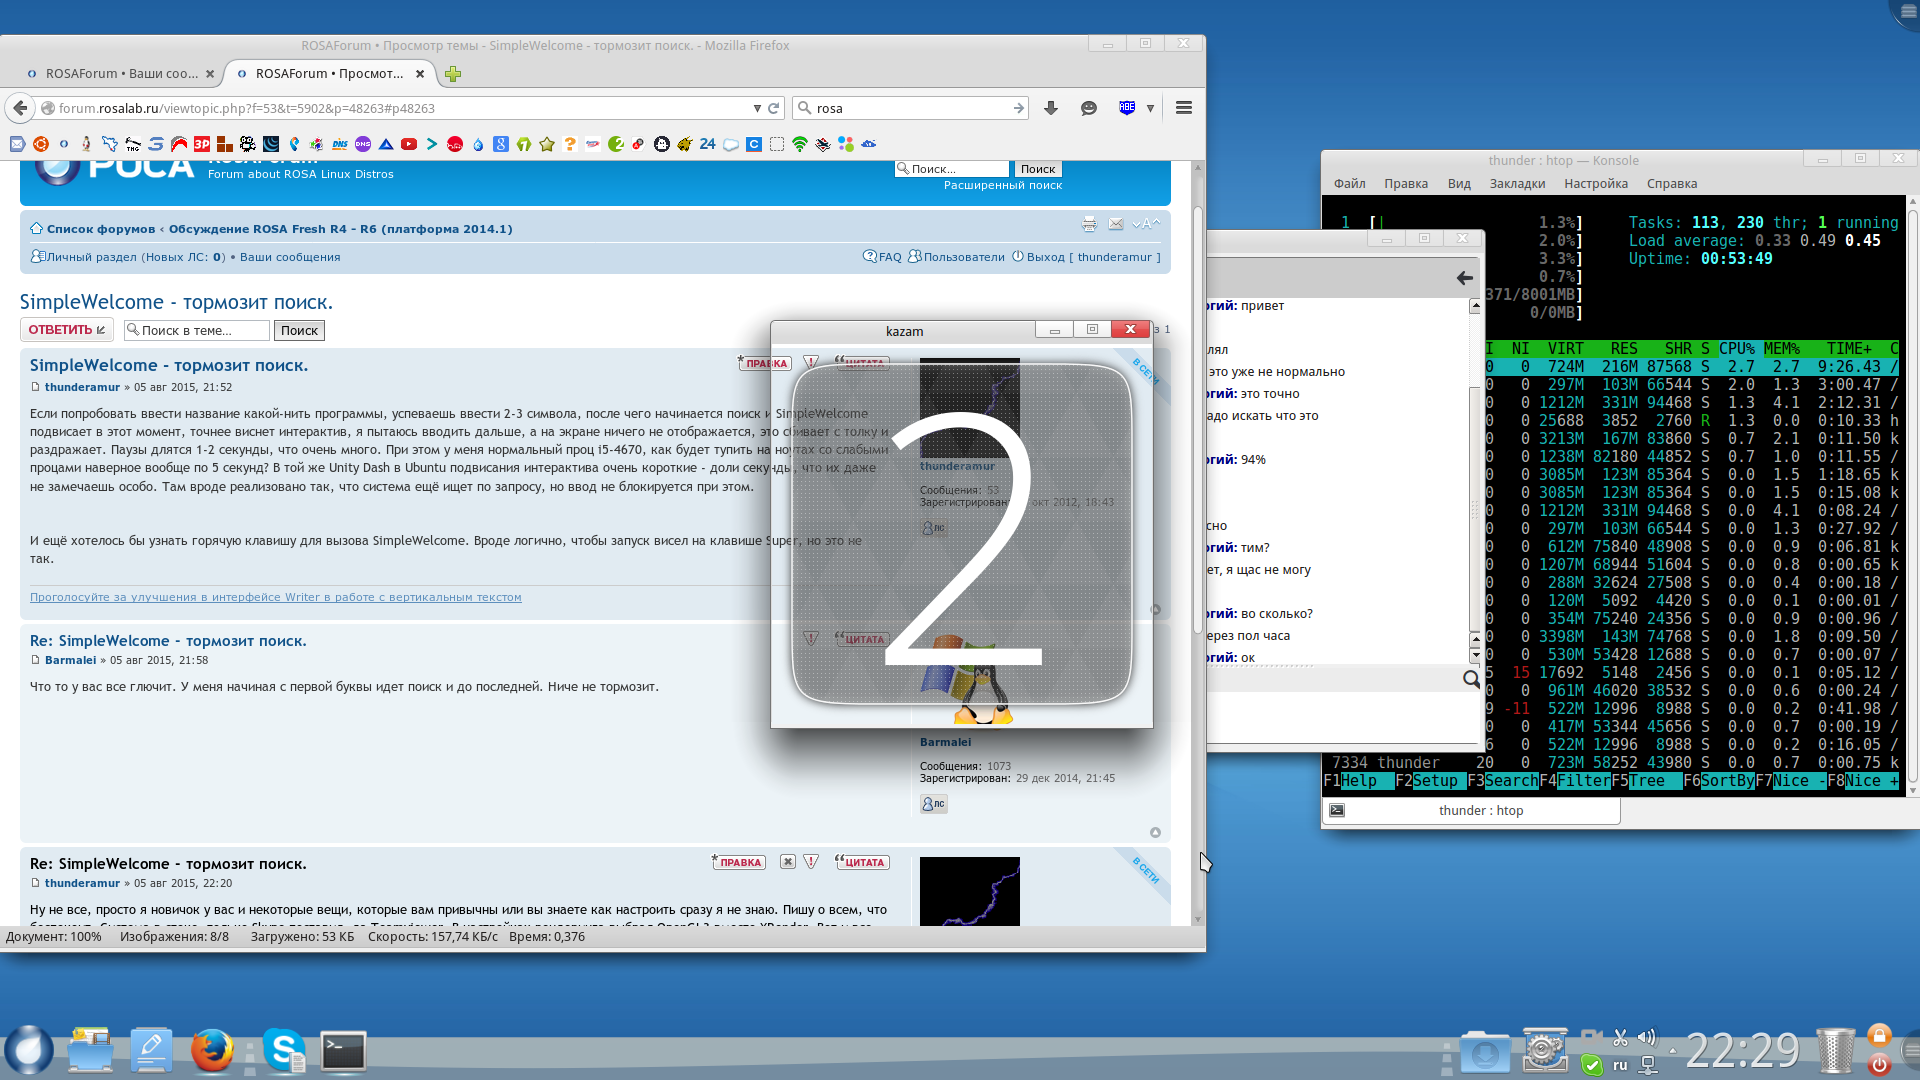This screenshot has height=1080, width=1920.
Task: Open the Расширенный поиск link
Action: coord(1002,185)
